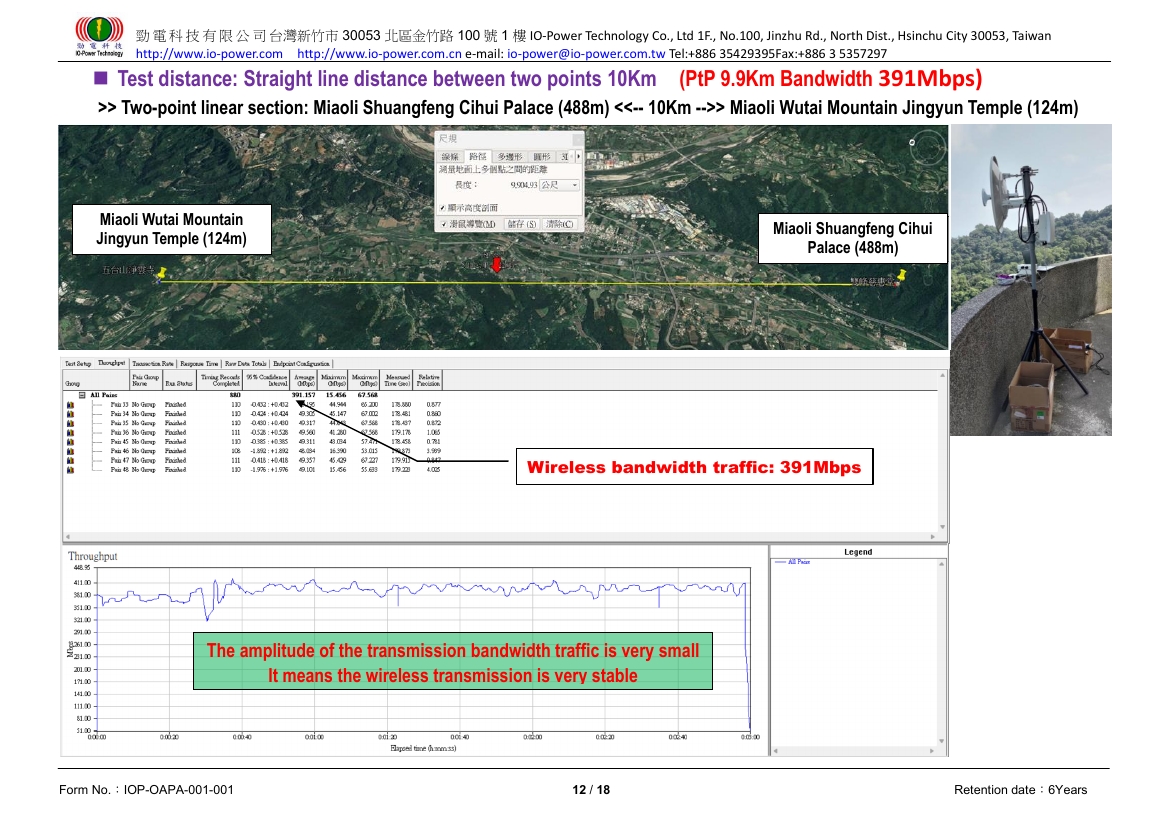
Task: Toggle the 滑鼠導覽 checkbox
Action: click(x=444, y=224)
